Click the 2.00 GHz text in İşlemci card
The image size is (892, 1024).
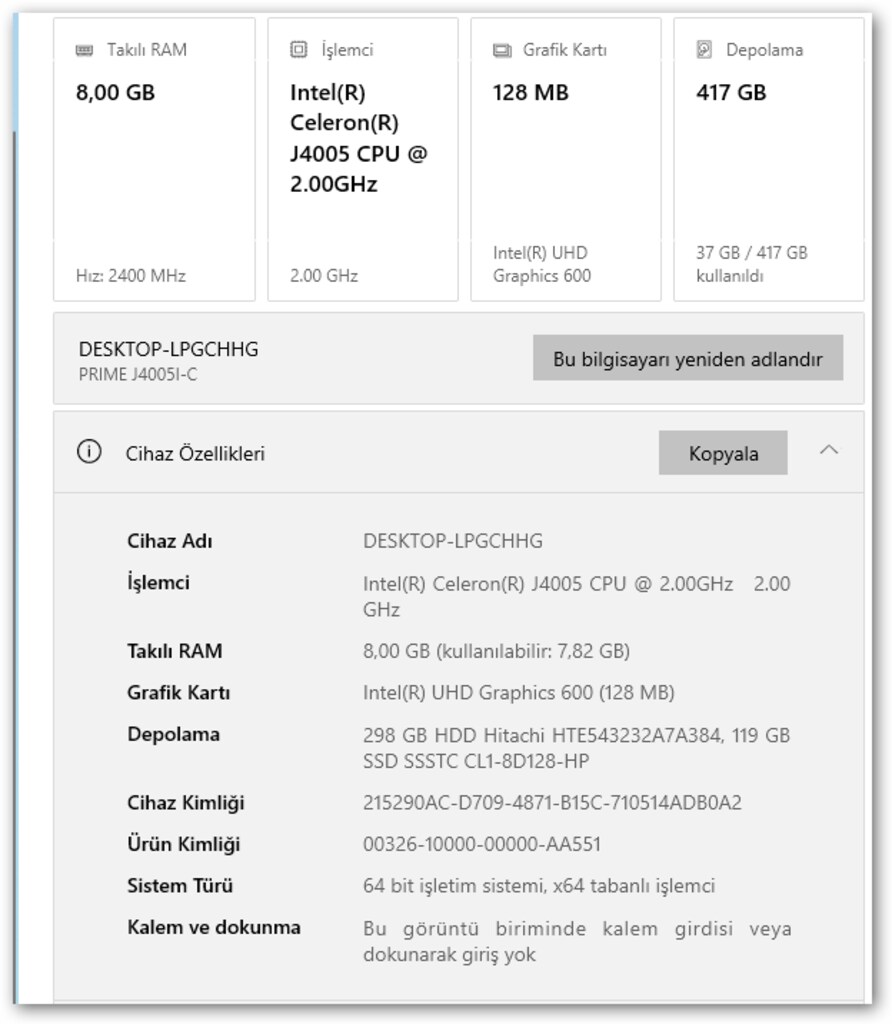point(324,276)
